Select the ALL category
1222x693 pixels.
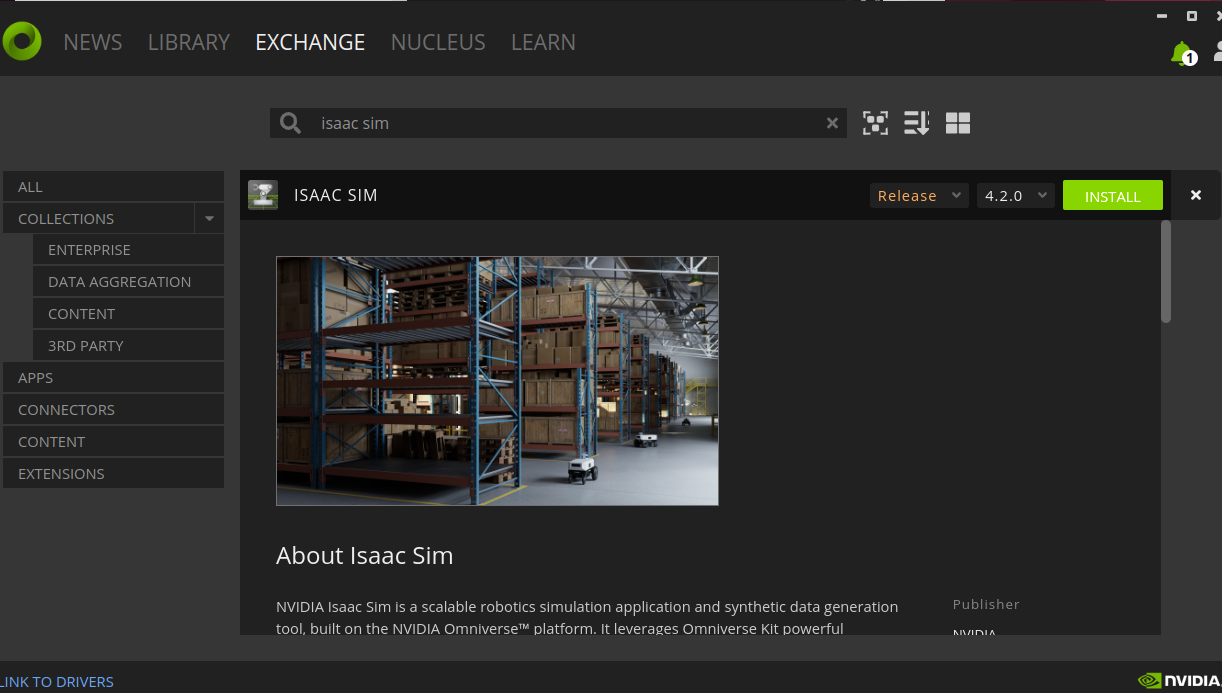pyautogui.click(x=113, y=187)
